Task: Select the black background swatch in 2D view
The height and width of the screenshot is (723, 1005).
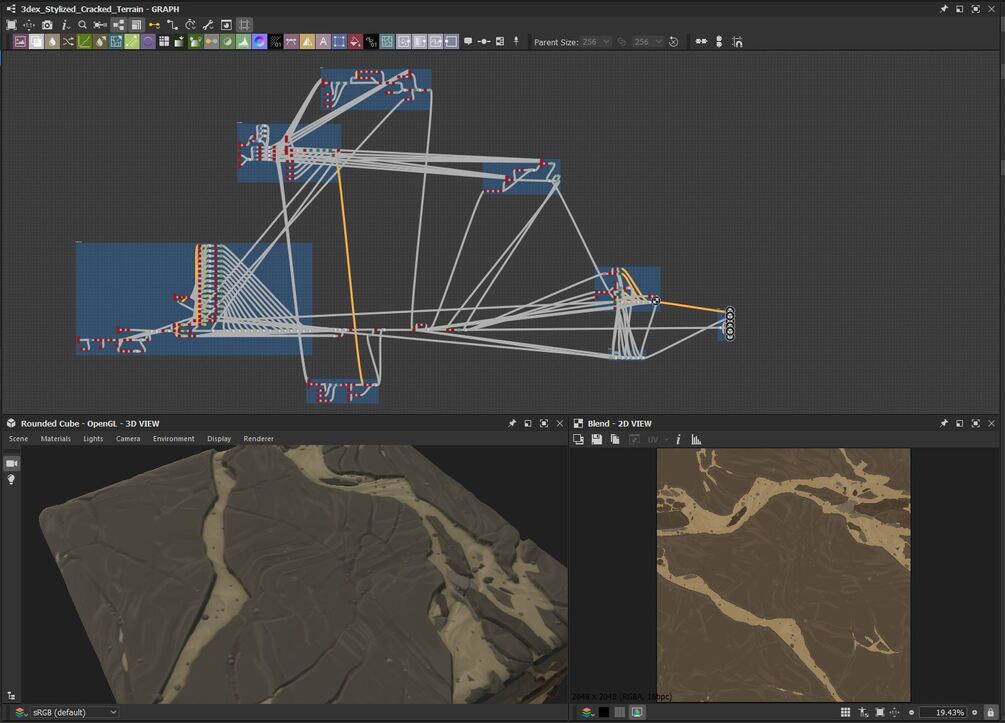Action: point(603,712)
